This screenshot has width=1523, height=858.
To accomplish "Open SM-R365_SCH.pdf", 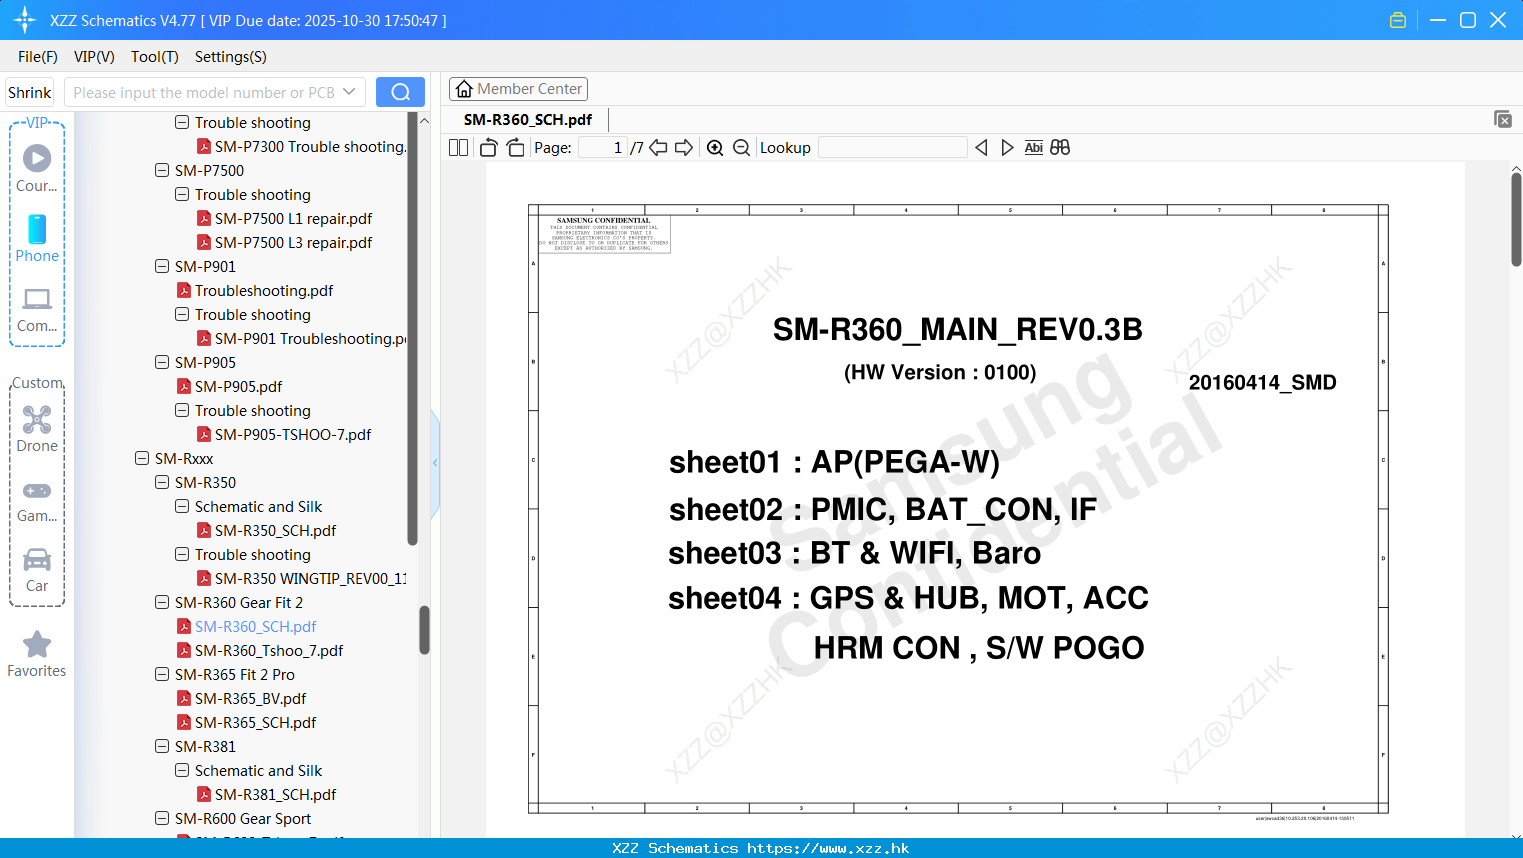I will tap(255, 722).
